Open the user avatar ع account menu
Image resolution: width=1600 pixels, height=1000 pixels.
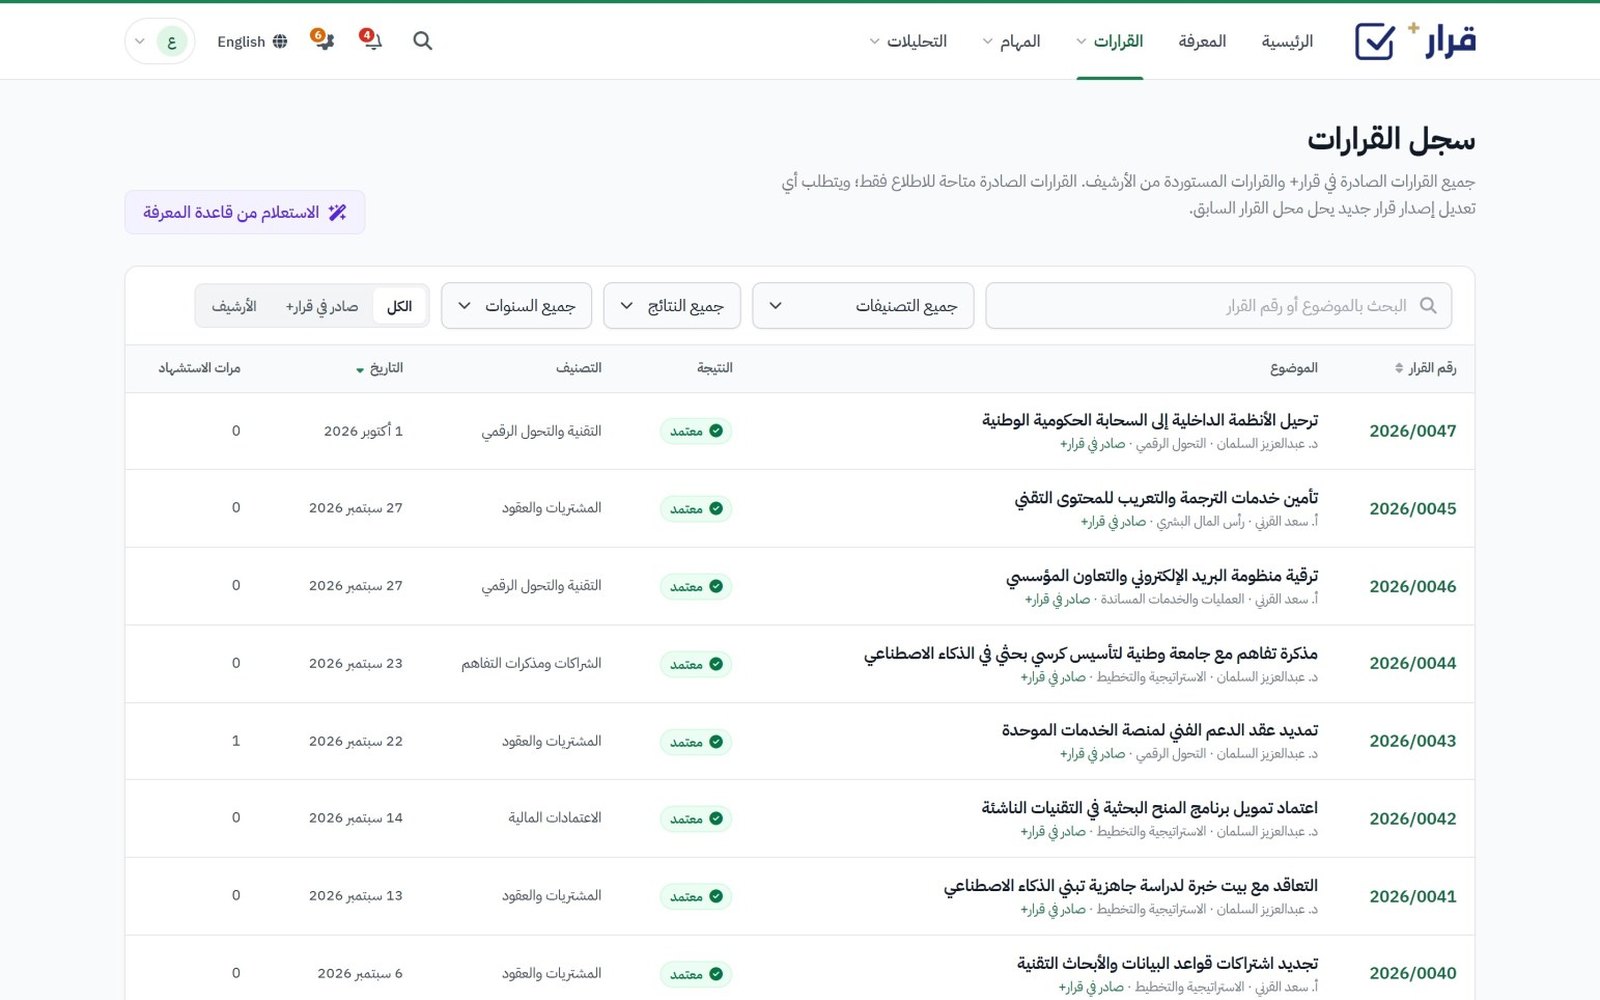(x=160, y=41)
